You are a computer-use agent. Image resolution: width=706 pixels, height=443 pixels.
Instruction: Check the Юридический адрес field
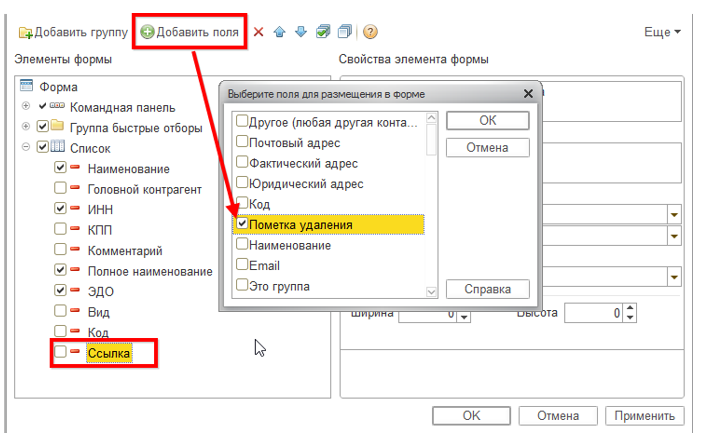pyautogui.click(x=242, y=182)
